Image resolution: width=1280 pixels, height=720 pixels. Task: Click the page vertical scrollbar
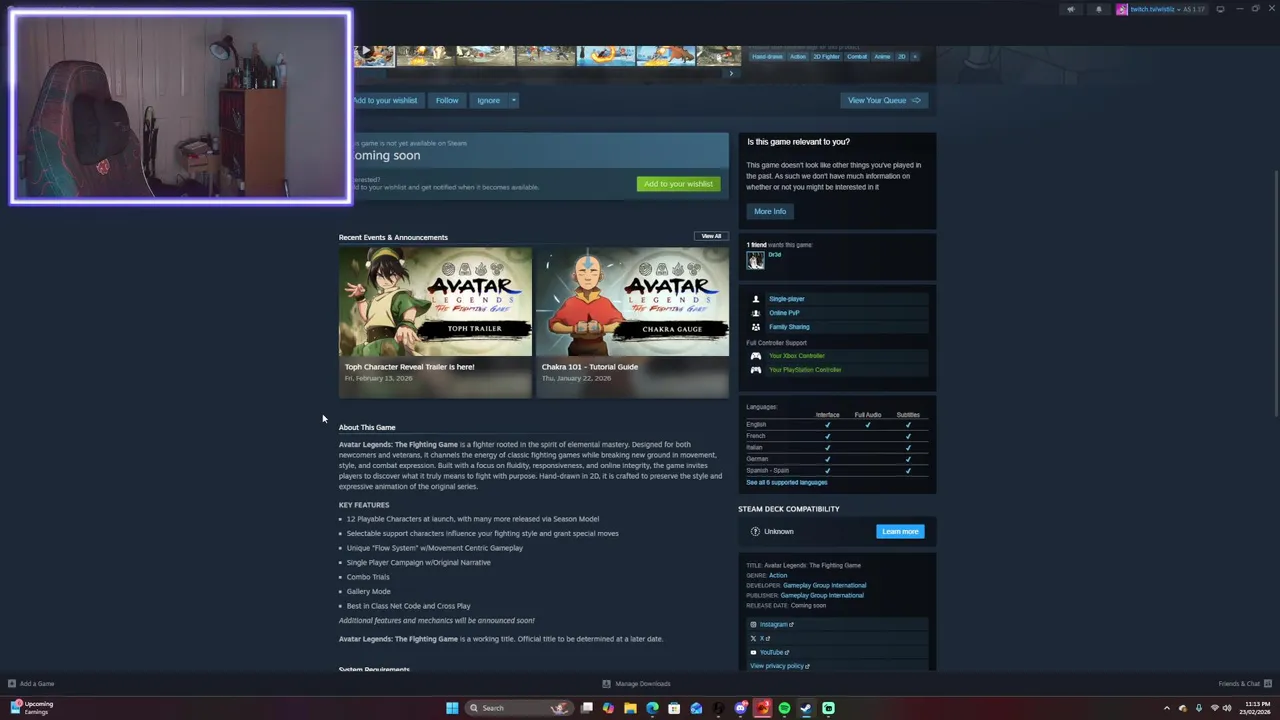click(1275, 295)
